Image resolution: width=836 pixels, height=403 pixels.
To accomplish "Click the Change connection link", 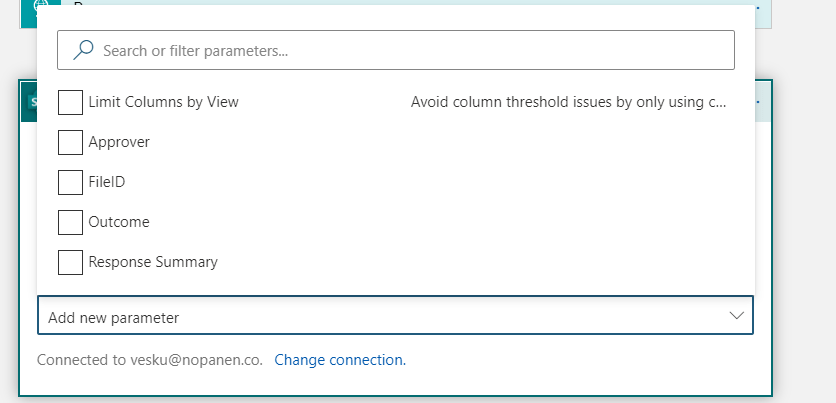I will click(x=340, y=360).
